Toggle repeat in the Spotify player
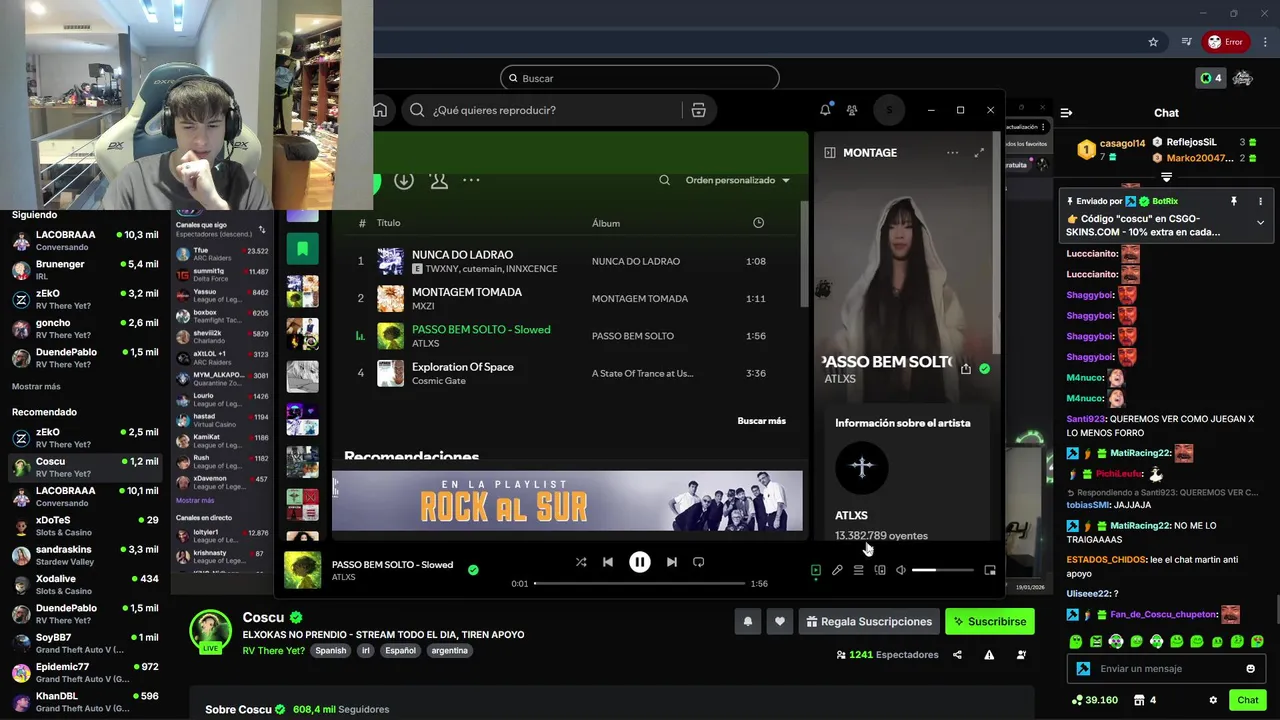 coord(699,562)
